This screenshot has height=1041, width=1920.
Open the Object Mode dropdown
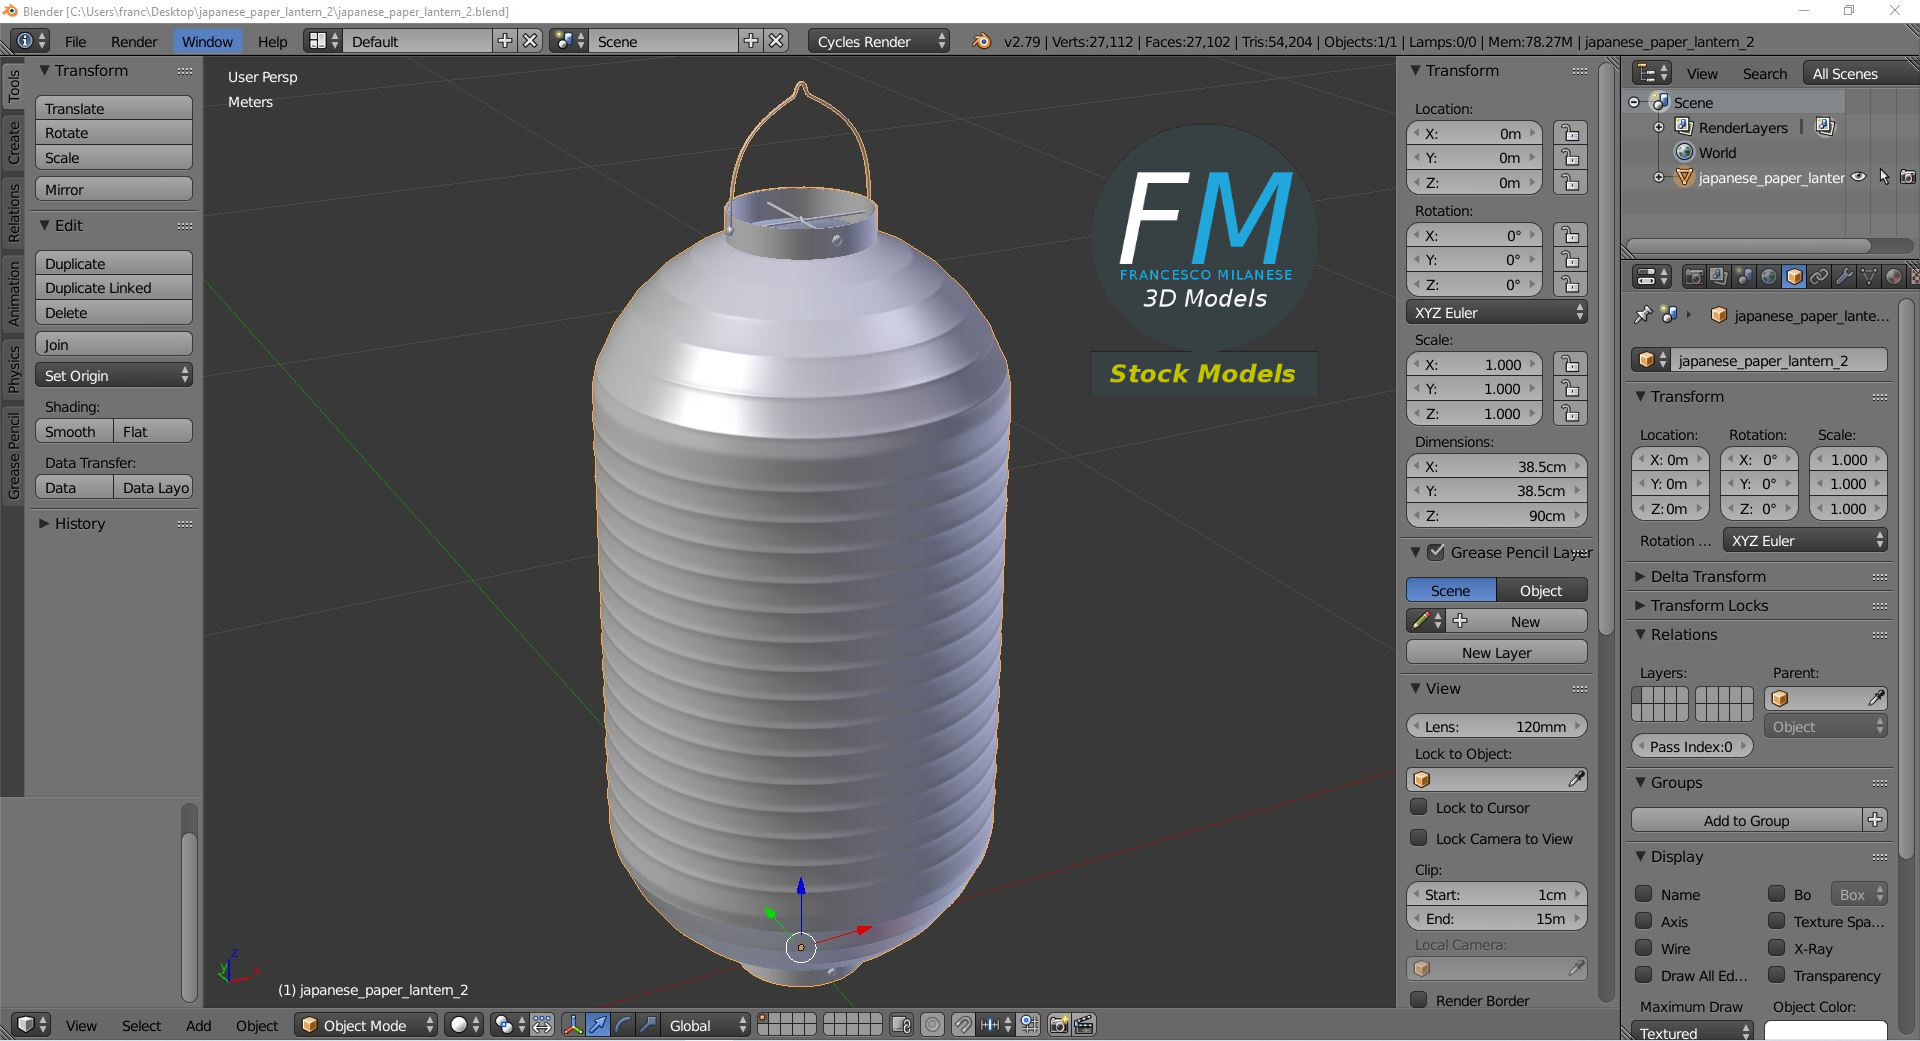point(366,1025)
